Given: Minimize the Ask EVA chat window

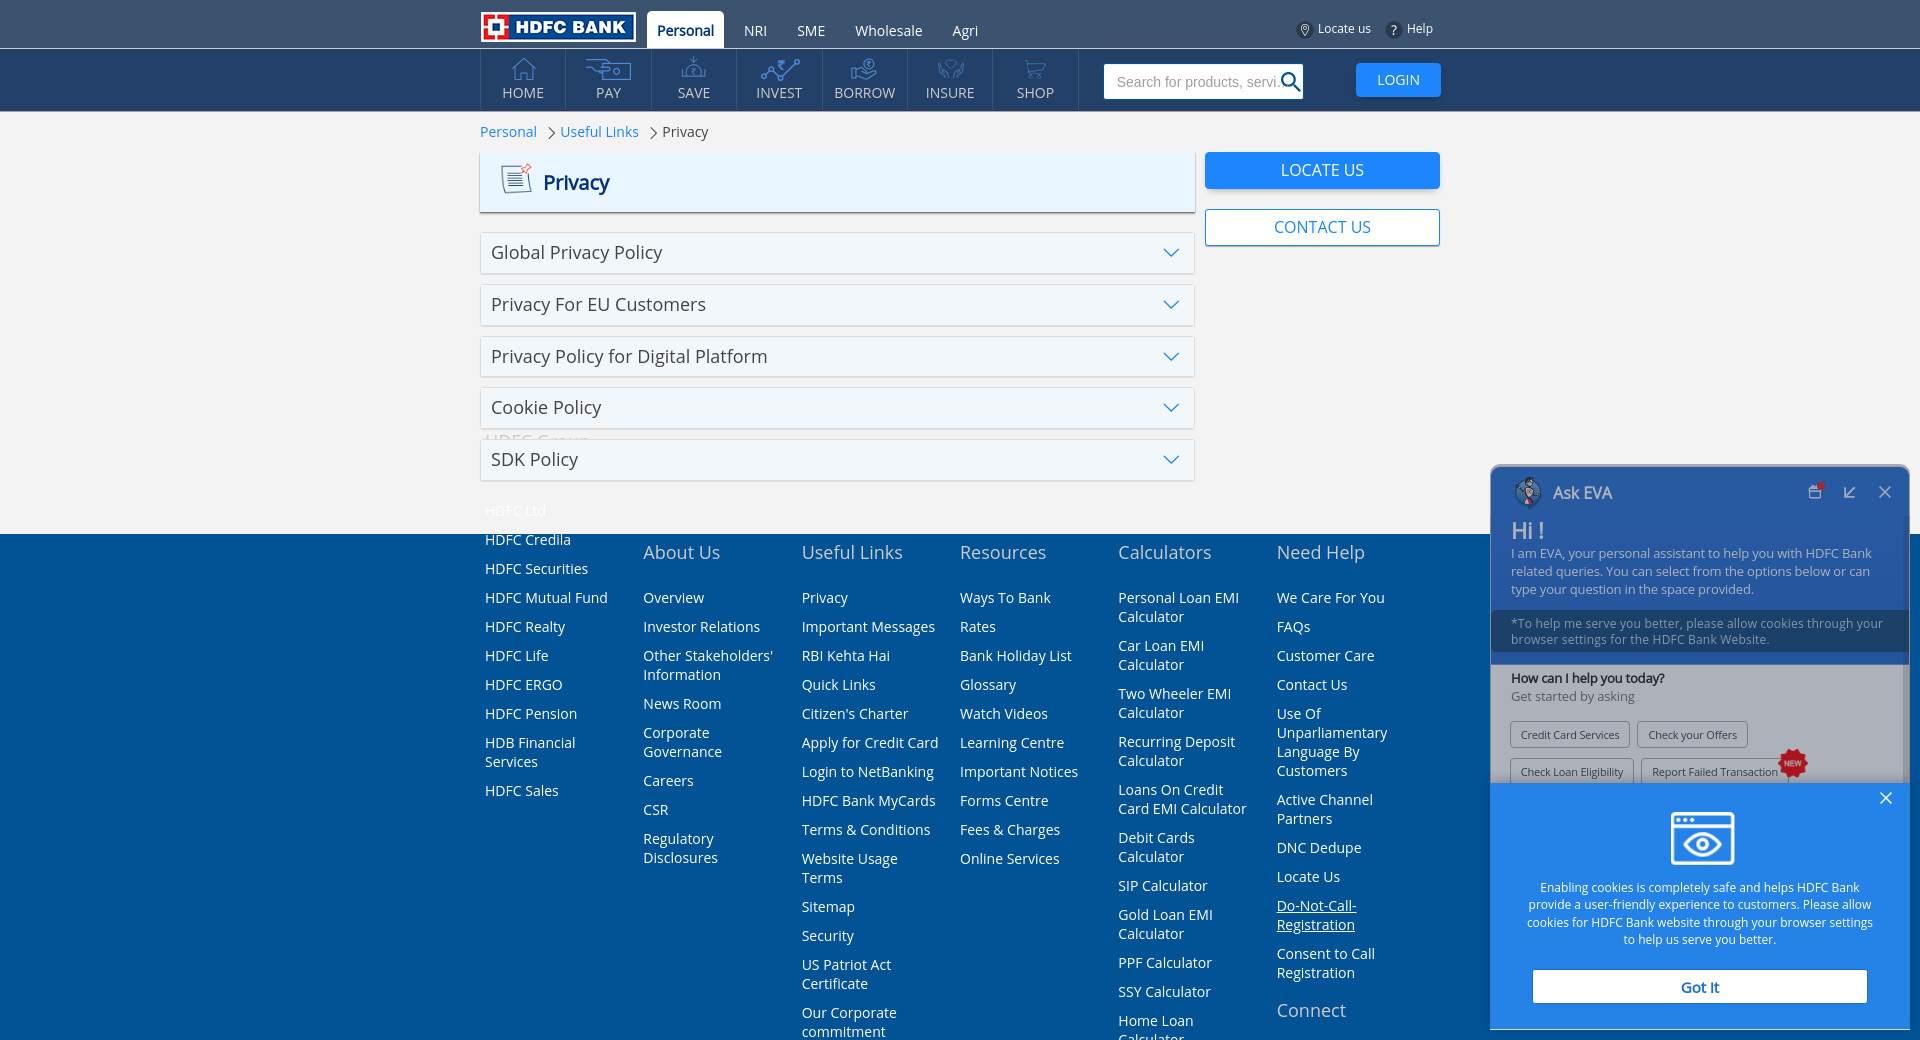Looking at the screenshot, I should pyautogui.click(x=1849, y=492).
